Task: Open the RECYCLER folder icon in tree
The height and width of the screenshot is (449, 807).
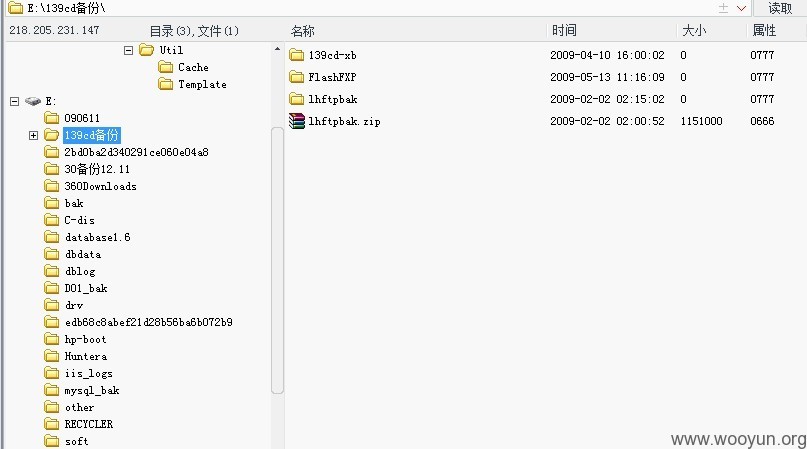Action: point(51,424)
